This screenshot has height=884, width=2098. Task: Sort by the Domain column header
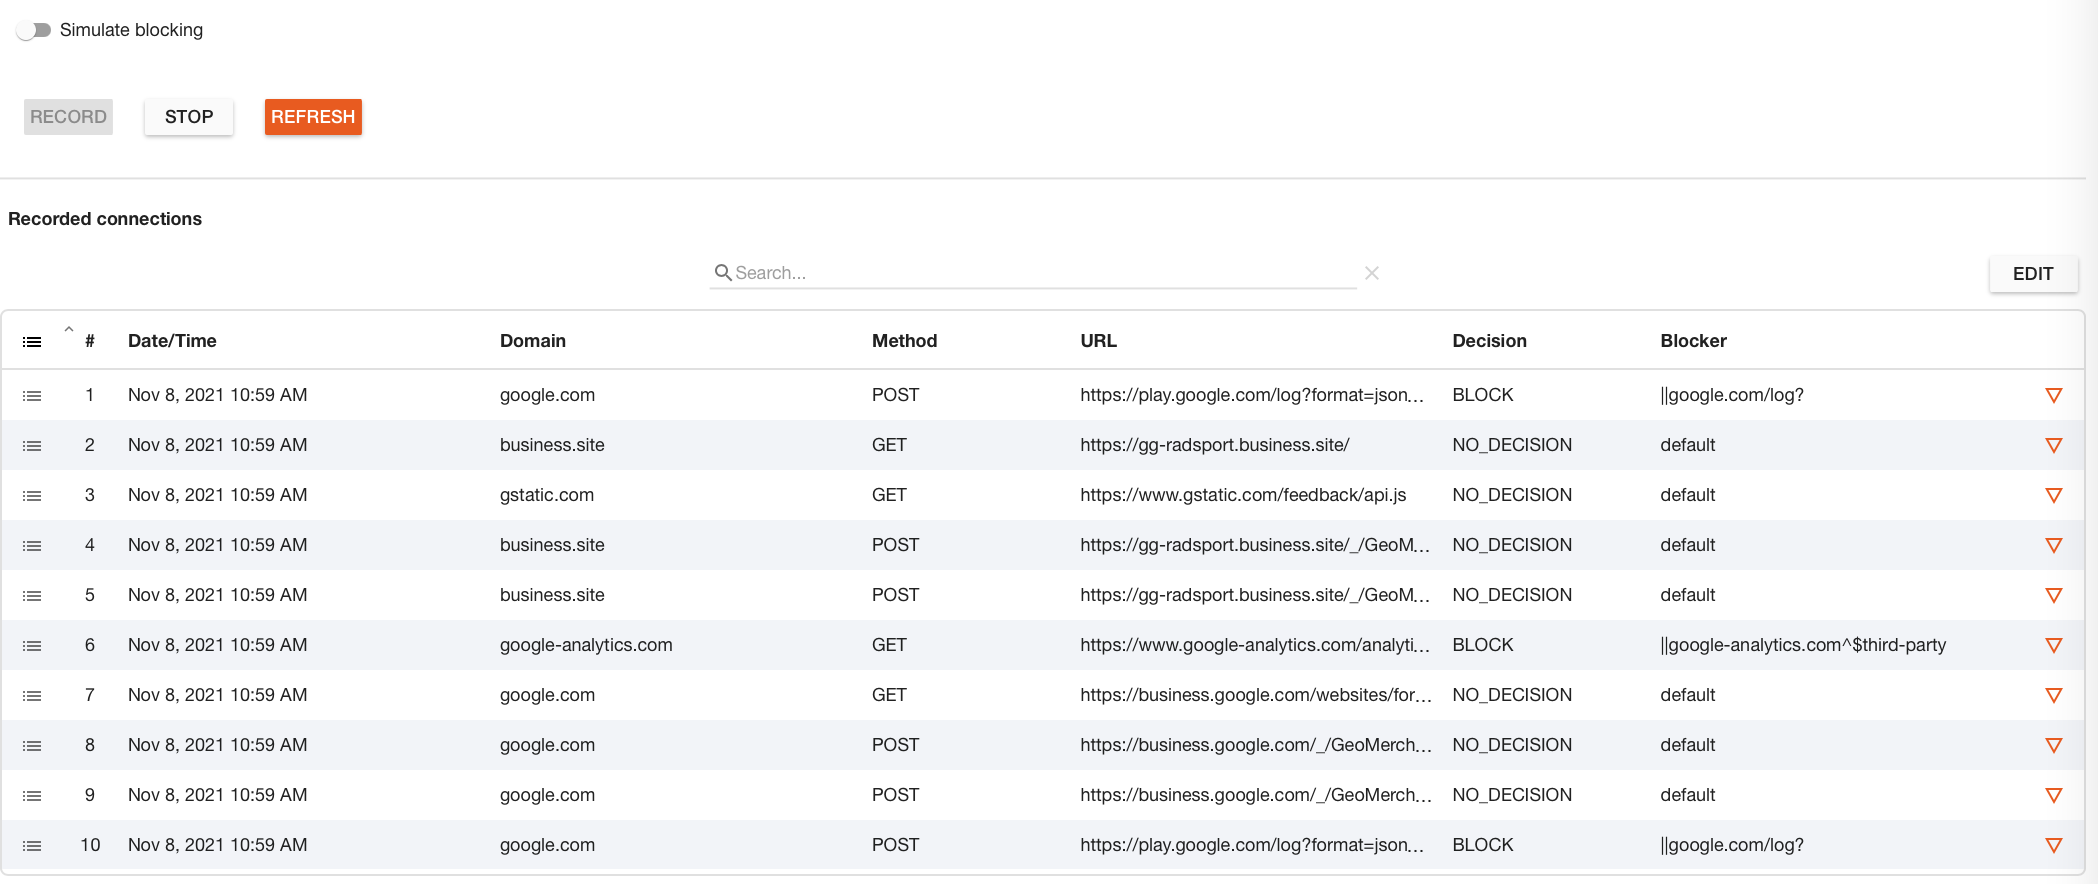[533, 341]
